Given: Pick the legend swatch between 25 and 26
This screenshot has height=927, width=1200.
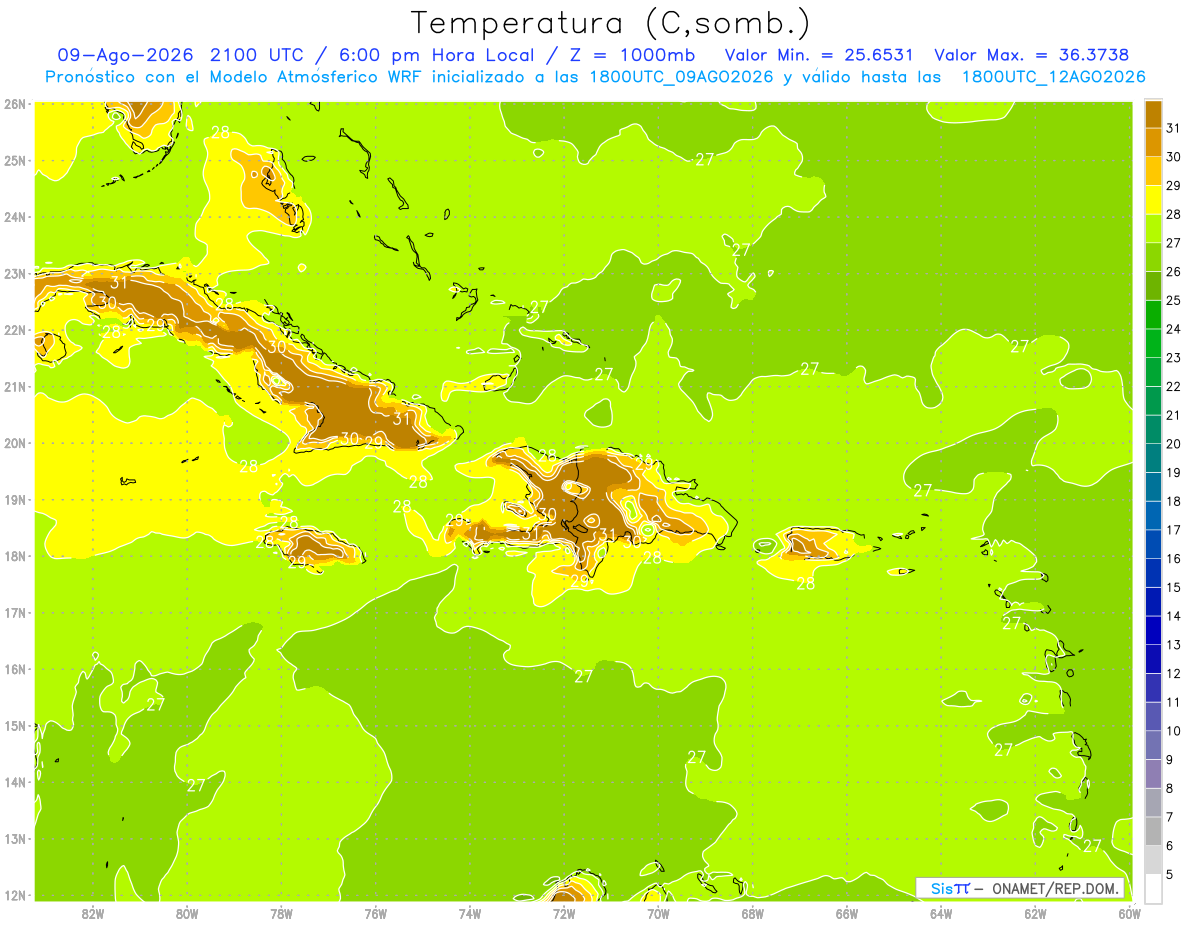Looking at the screenshot, I should (x=1153, y=286).
